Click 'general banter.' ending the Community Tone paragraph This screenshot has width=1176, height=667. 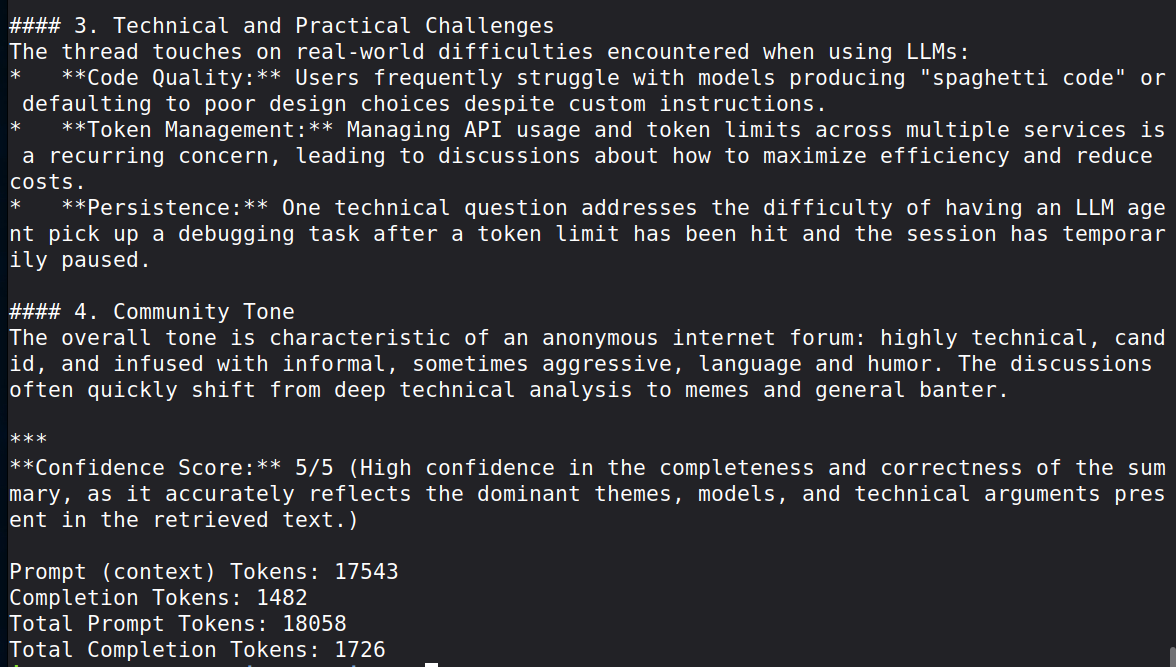(x=911, y=390)
